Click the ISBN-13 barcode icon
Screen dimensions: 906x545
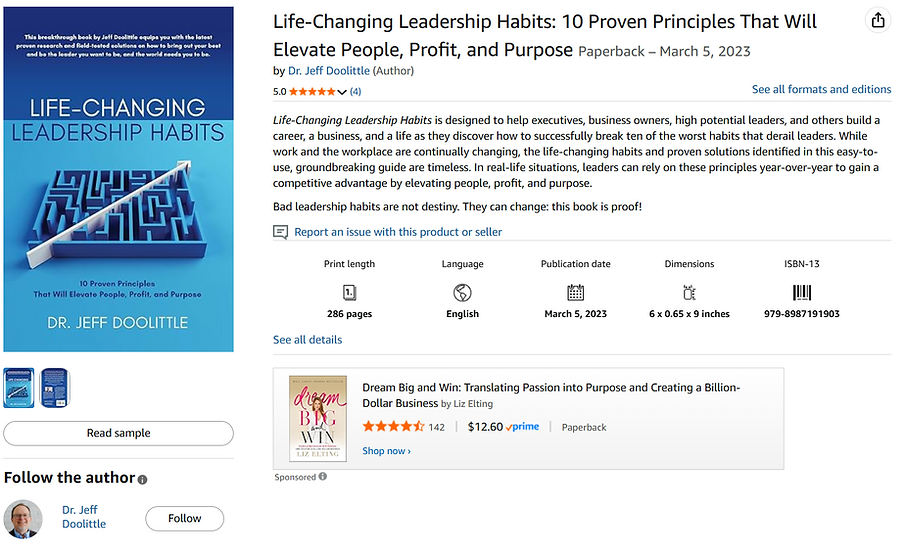coord(802,293)
